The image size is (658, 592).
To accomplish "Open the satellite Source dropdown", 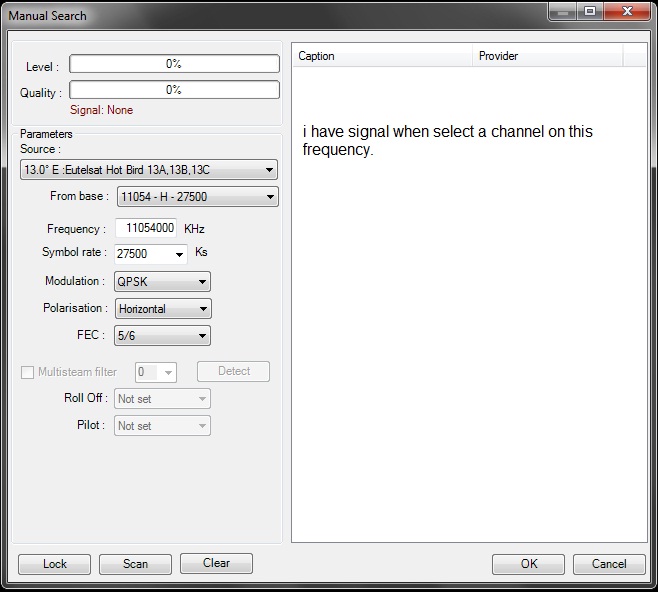I will pyautogui.click(x=148, y=170).
